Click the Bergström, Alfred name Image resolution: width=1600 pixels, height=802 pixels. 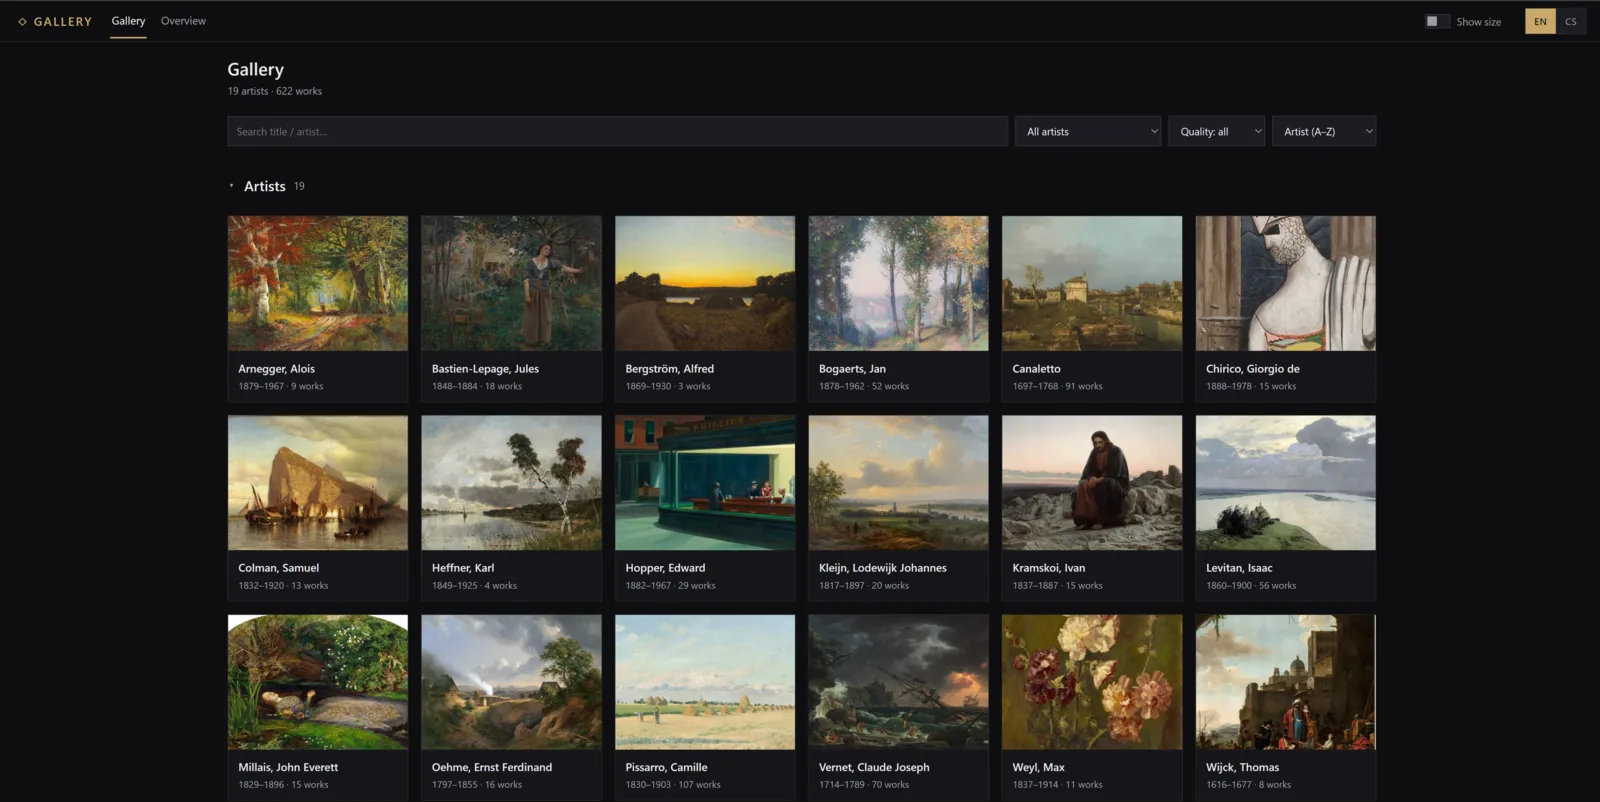pos(669,369)
